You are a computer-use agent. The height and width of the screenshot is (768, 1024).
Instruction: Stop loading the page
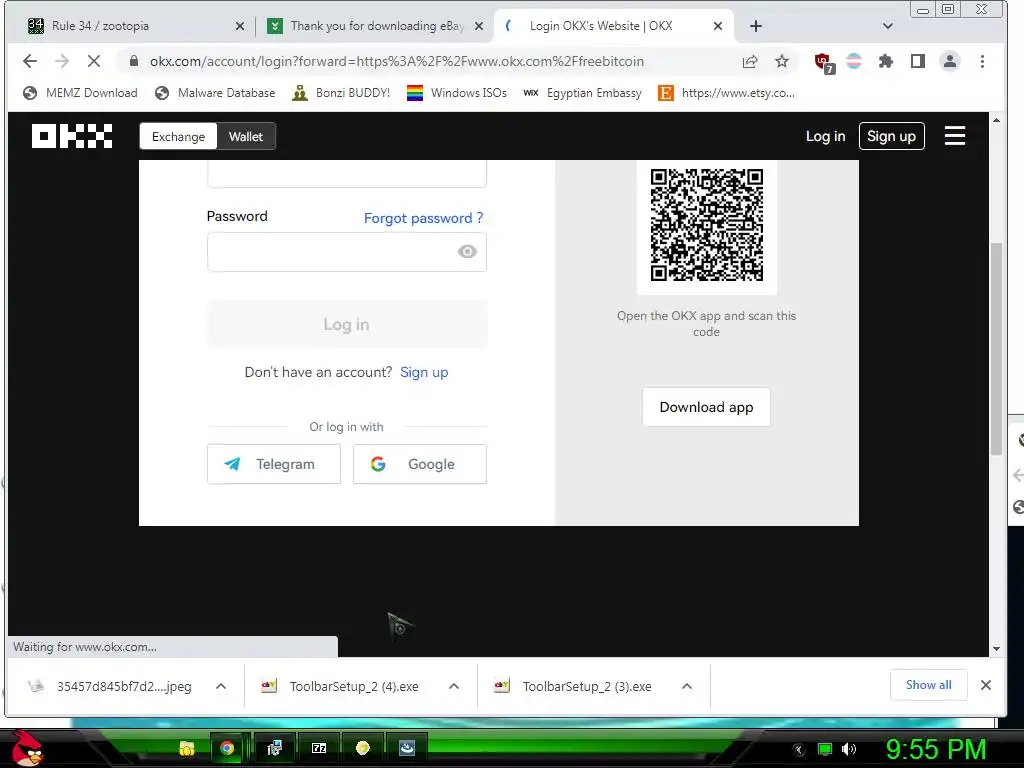tap(93, 61)
